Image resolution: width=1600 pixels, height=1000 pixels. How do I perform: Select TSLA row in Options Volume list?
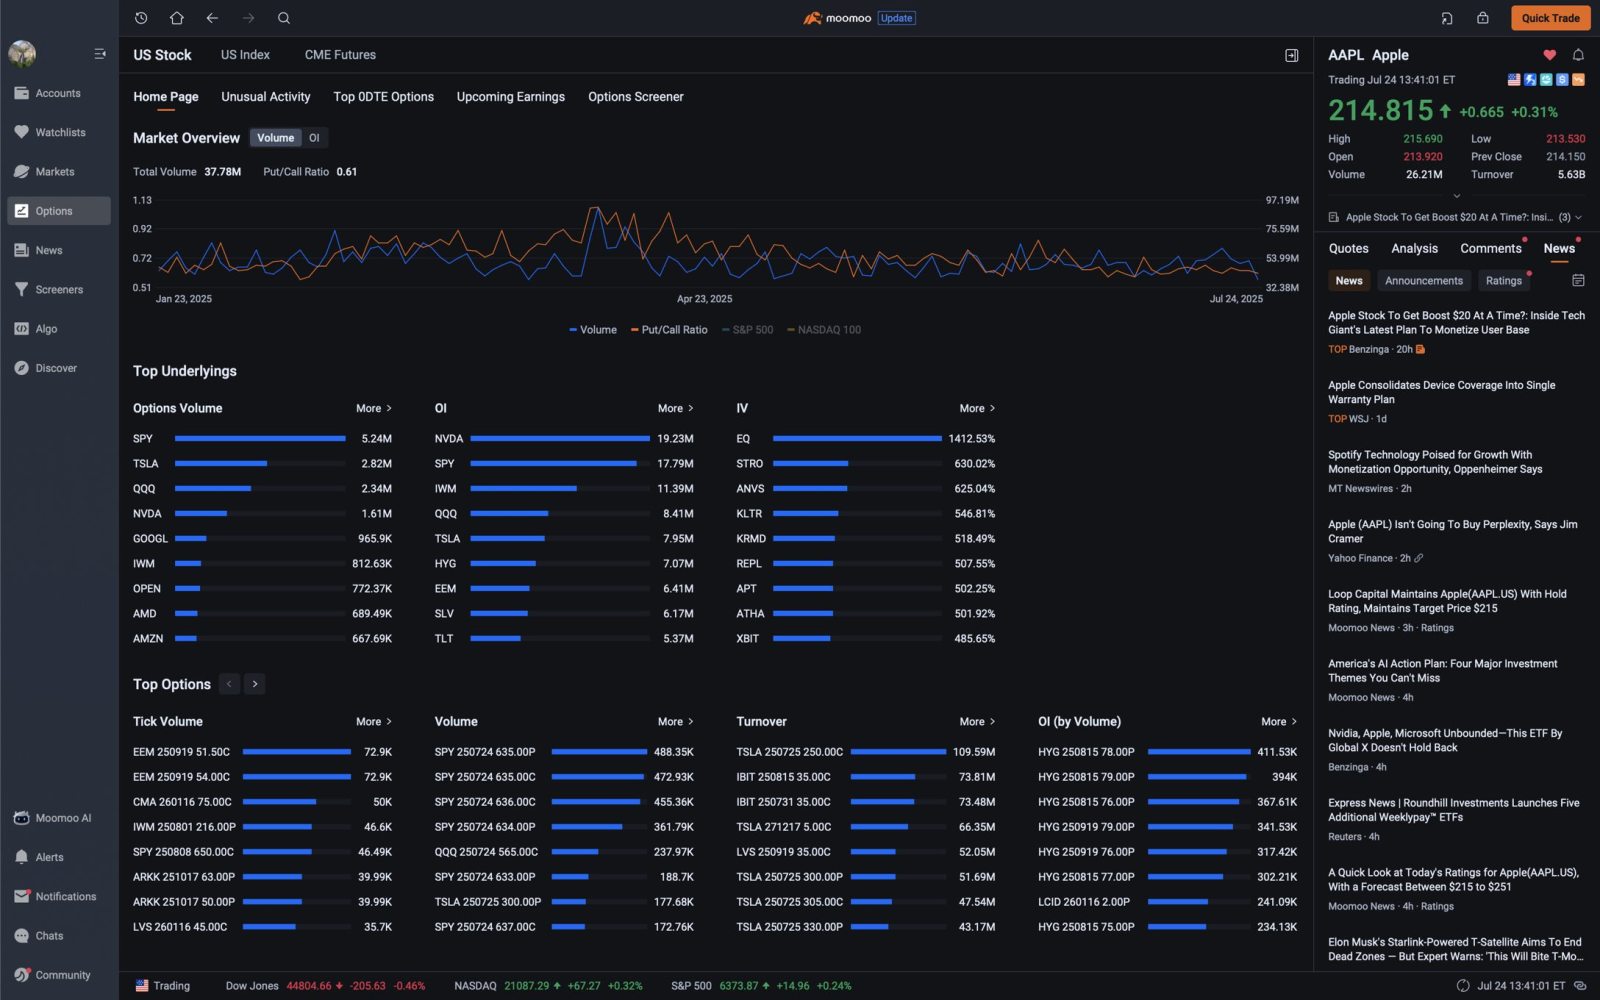[262, 464]
